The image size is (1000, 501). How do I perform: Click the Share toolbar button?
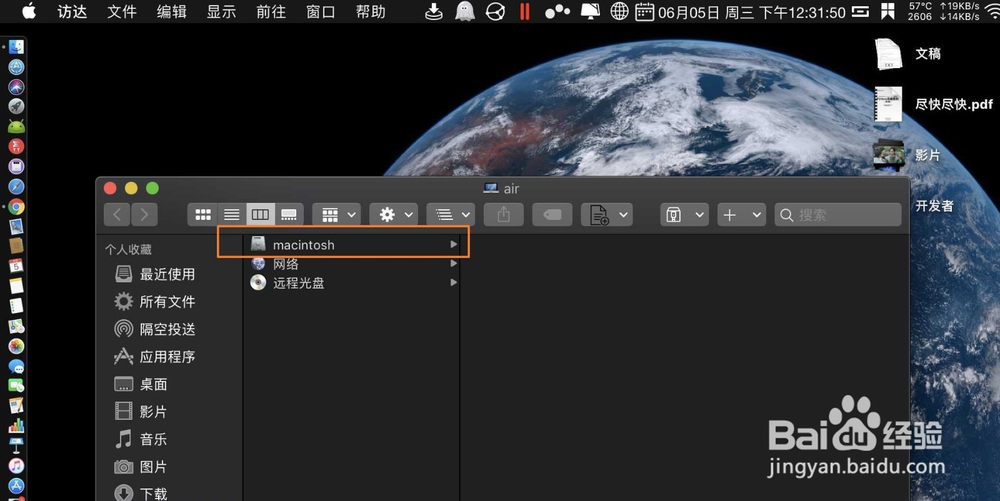point(504,215)
